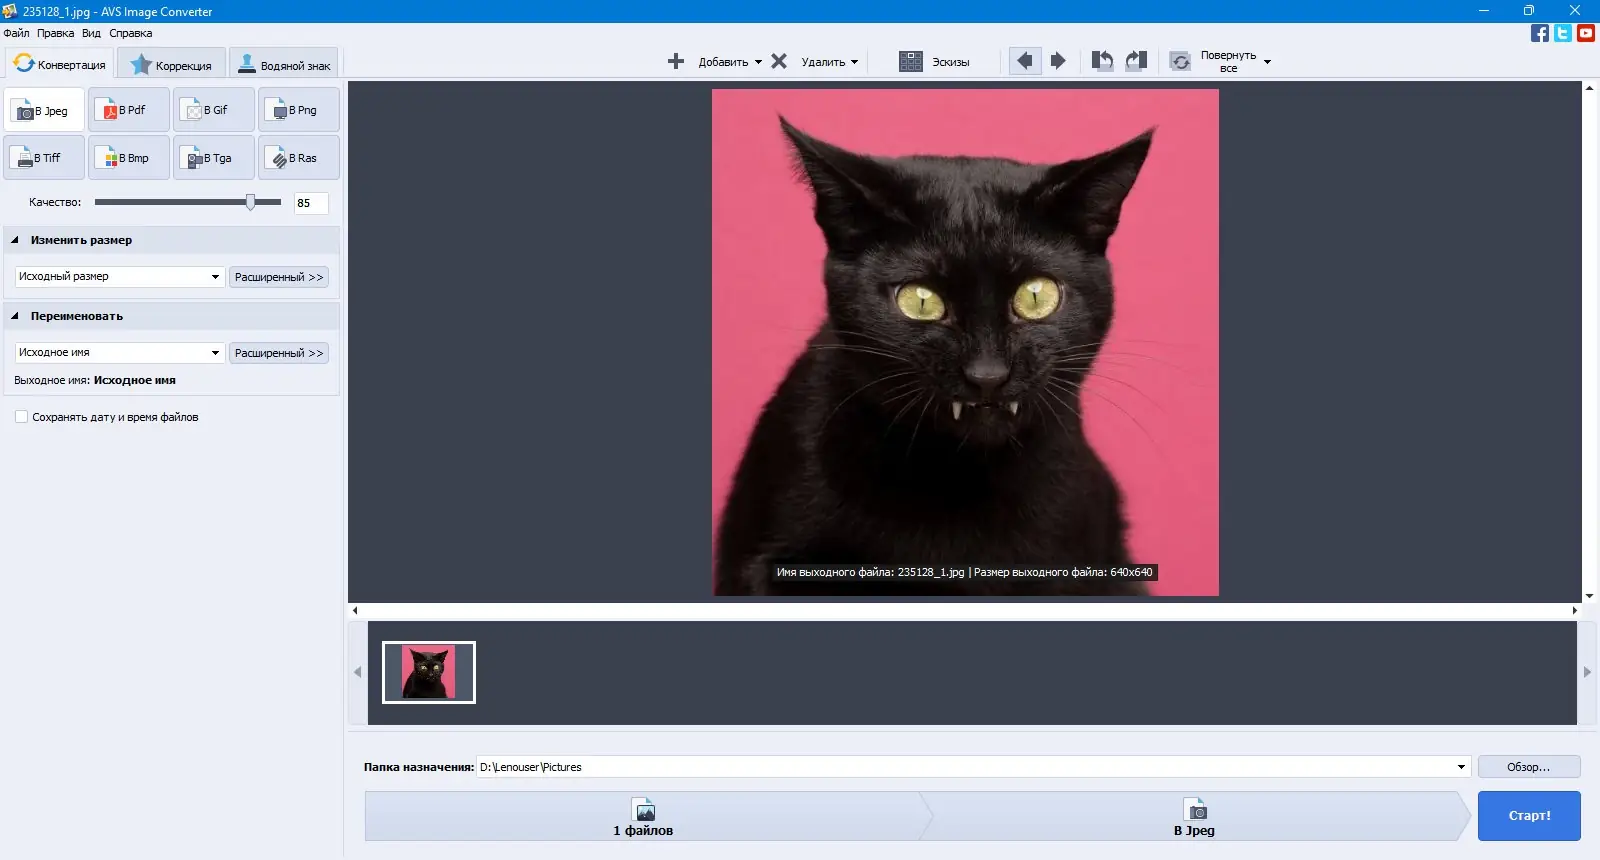Open the Facebook page icon
This screenshot has height=860, width=1600.
click(x=1540, y=33)
